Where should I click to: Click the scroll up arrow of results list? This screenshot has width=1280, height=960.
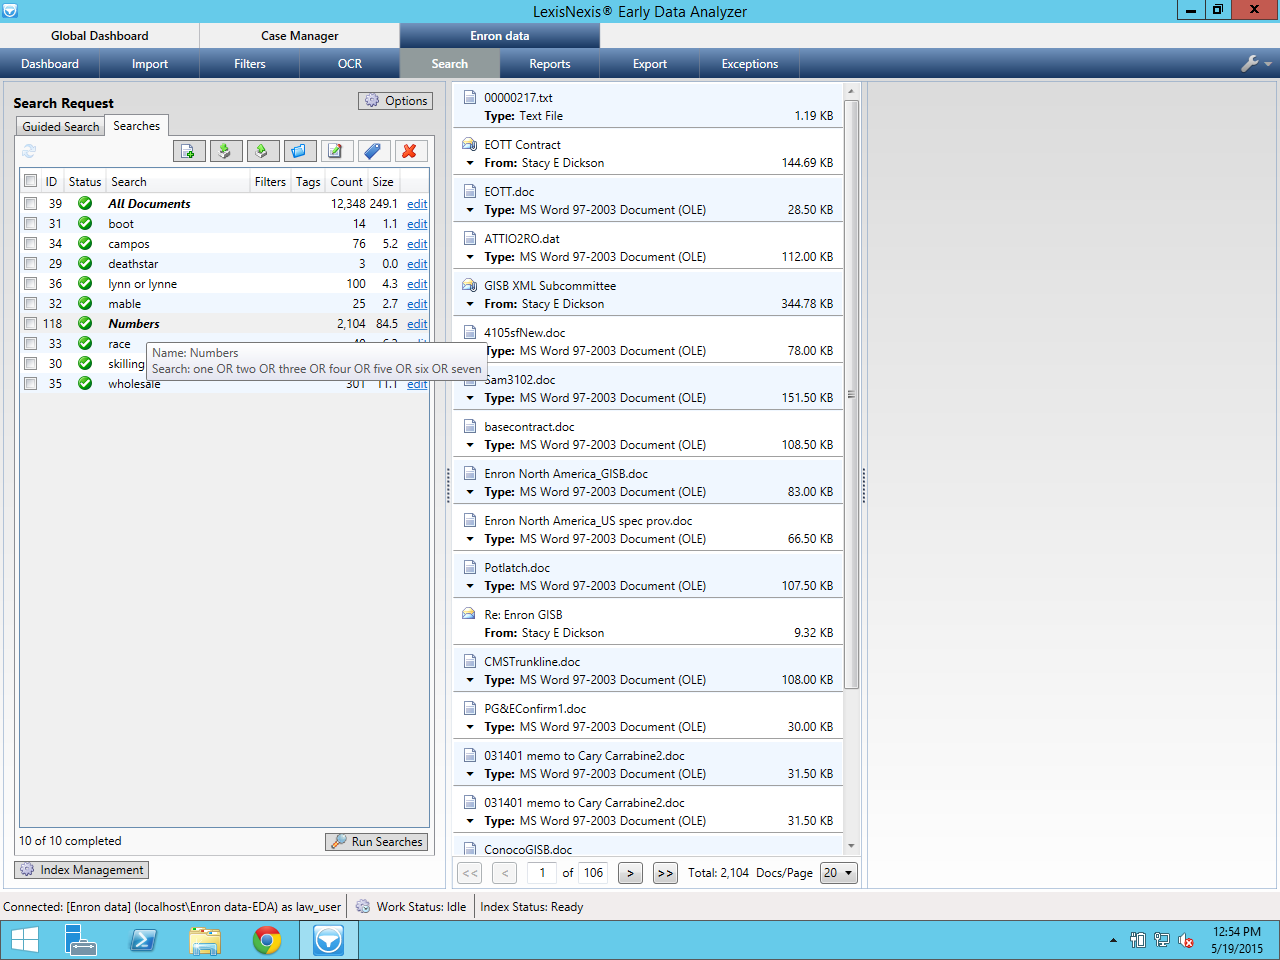[851, 91]
